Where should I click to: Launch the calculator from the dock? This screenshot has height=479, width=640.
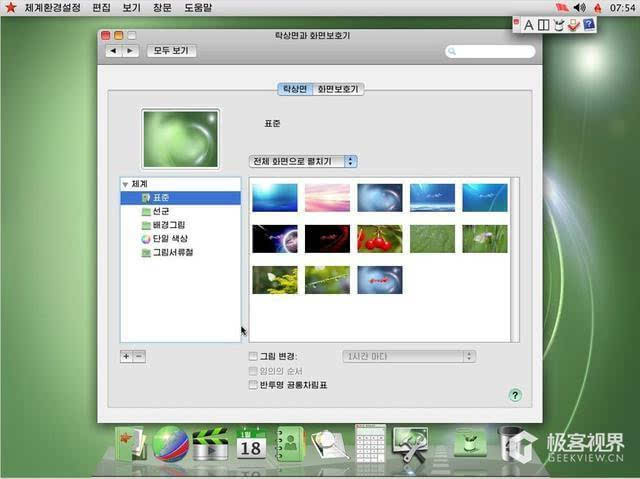(x=370, y=444)
